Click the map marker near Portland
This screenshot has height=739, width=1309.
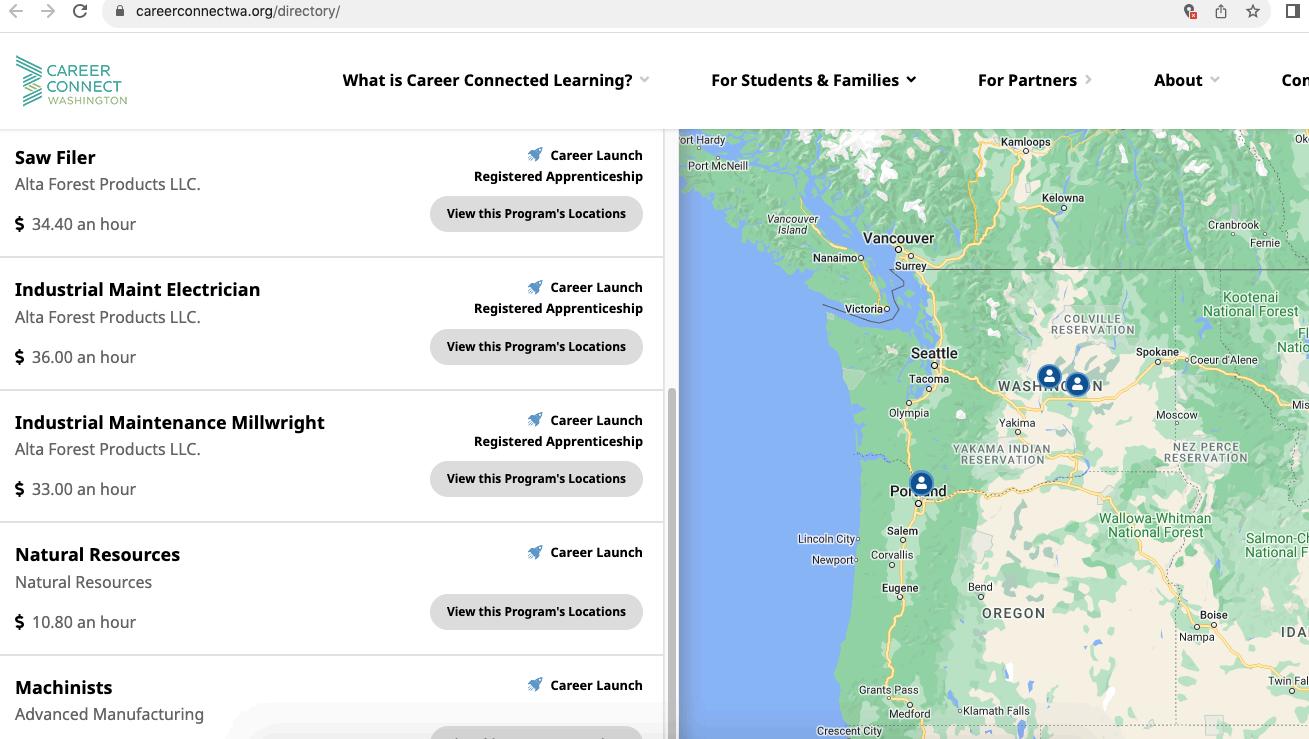tap(921, 483)
